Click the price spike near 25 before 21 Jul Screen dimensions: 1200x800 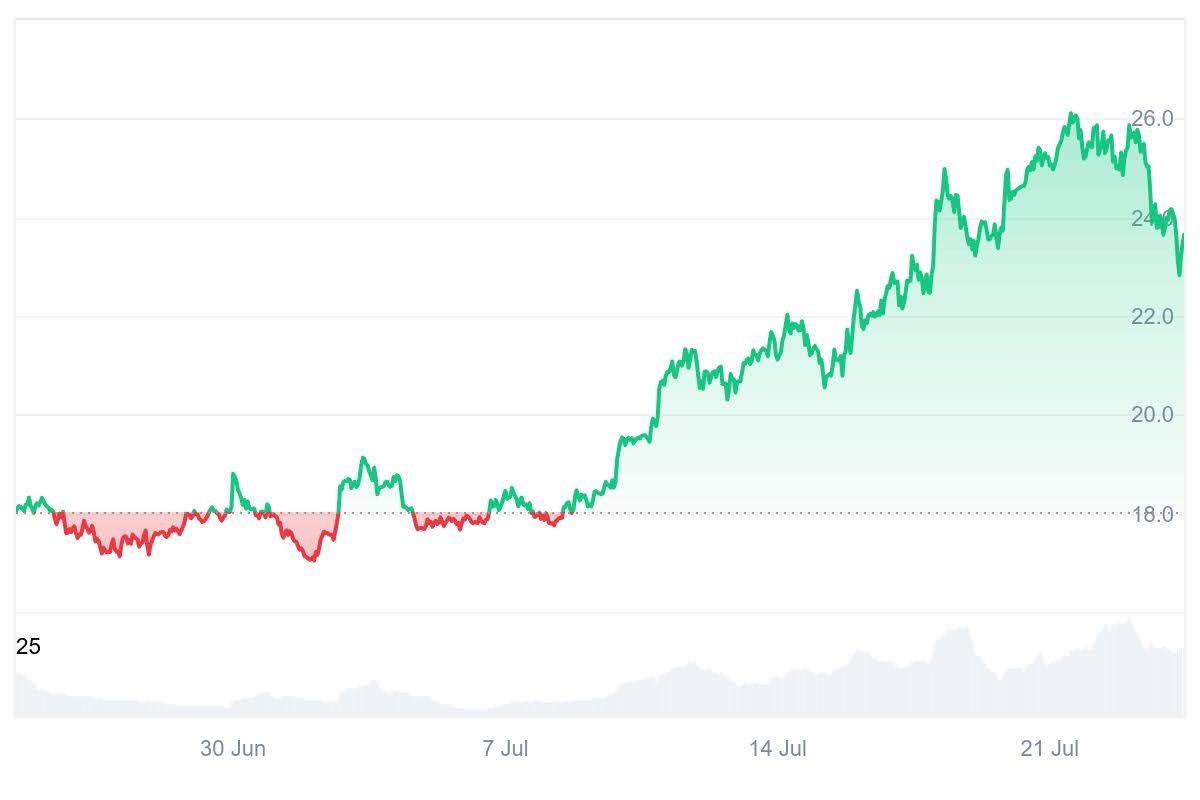click(944, 171)
